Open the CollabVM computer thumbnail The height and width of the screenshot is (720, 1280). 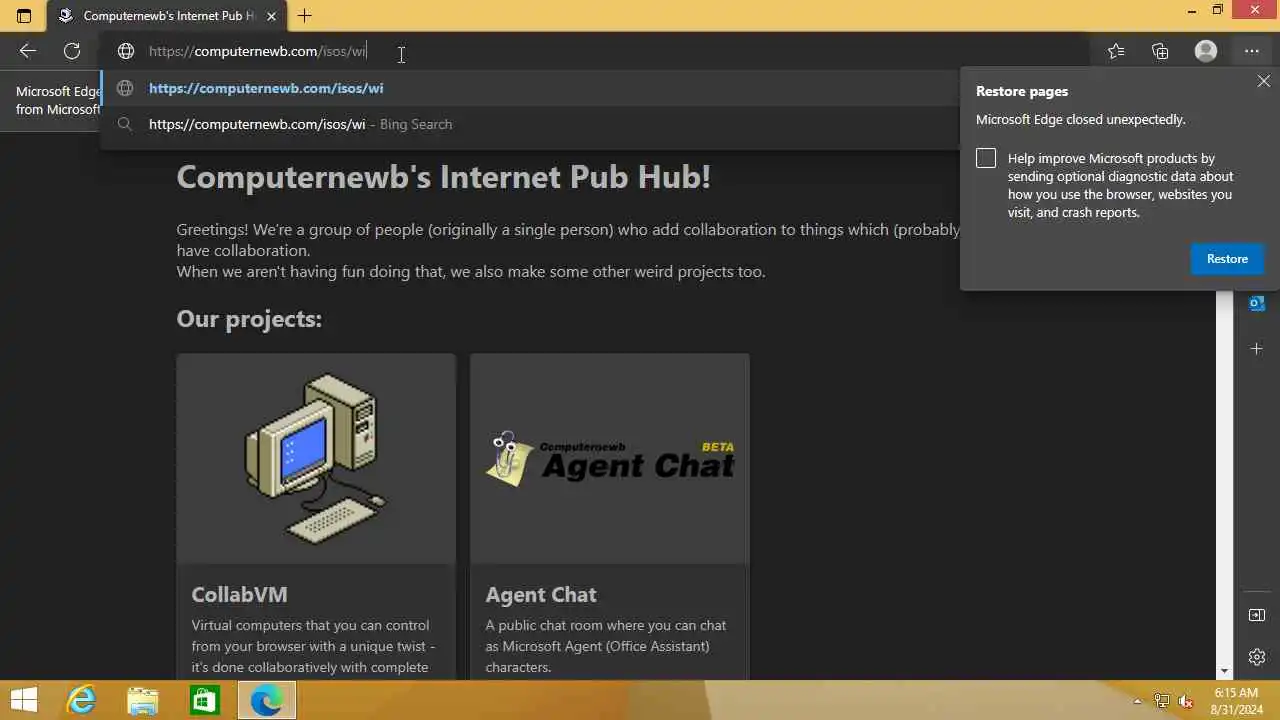[x=316, y=458]
